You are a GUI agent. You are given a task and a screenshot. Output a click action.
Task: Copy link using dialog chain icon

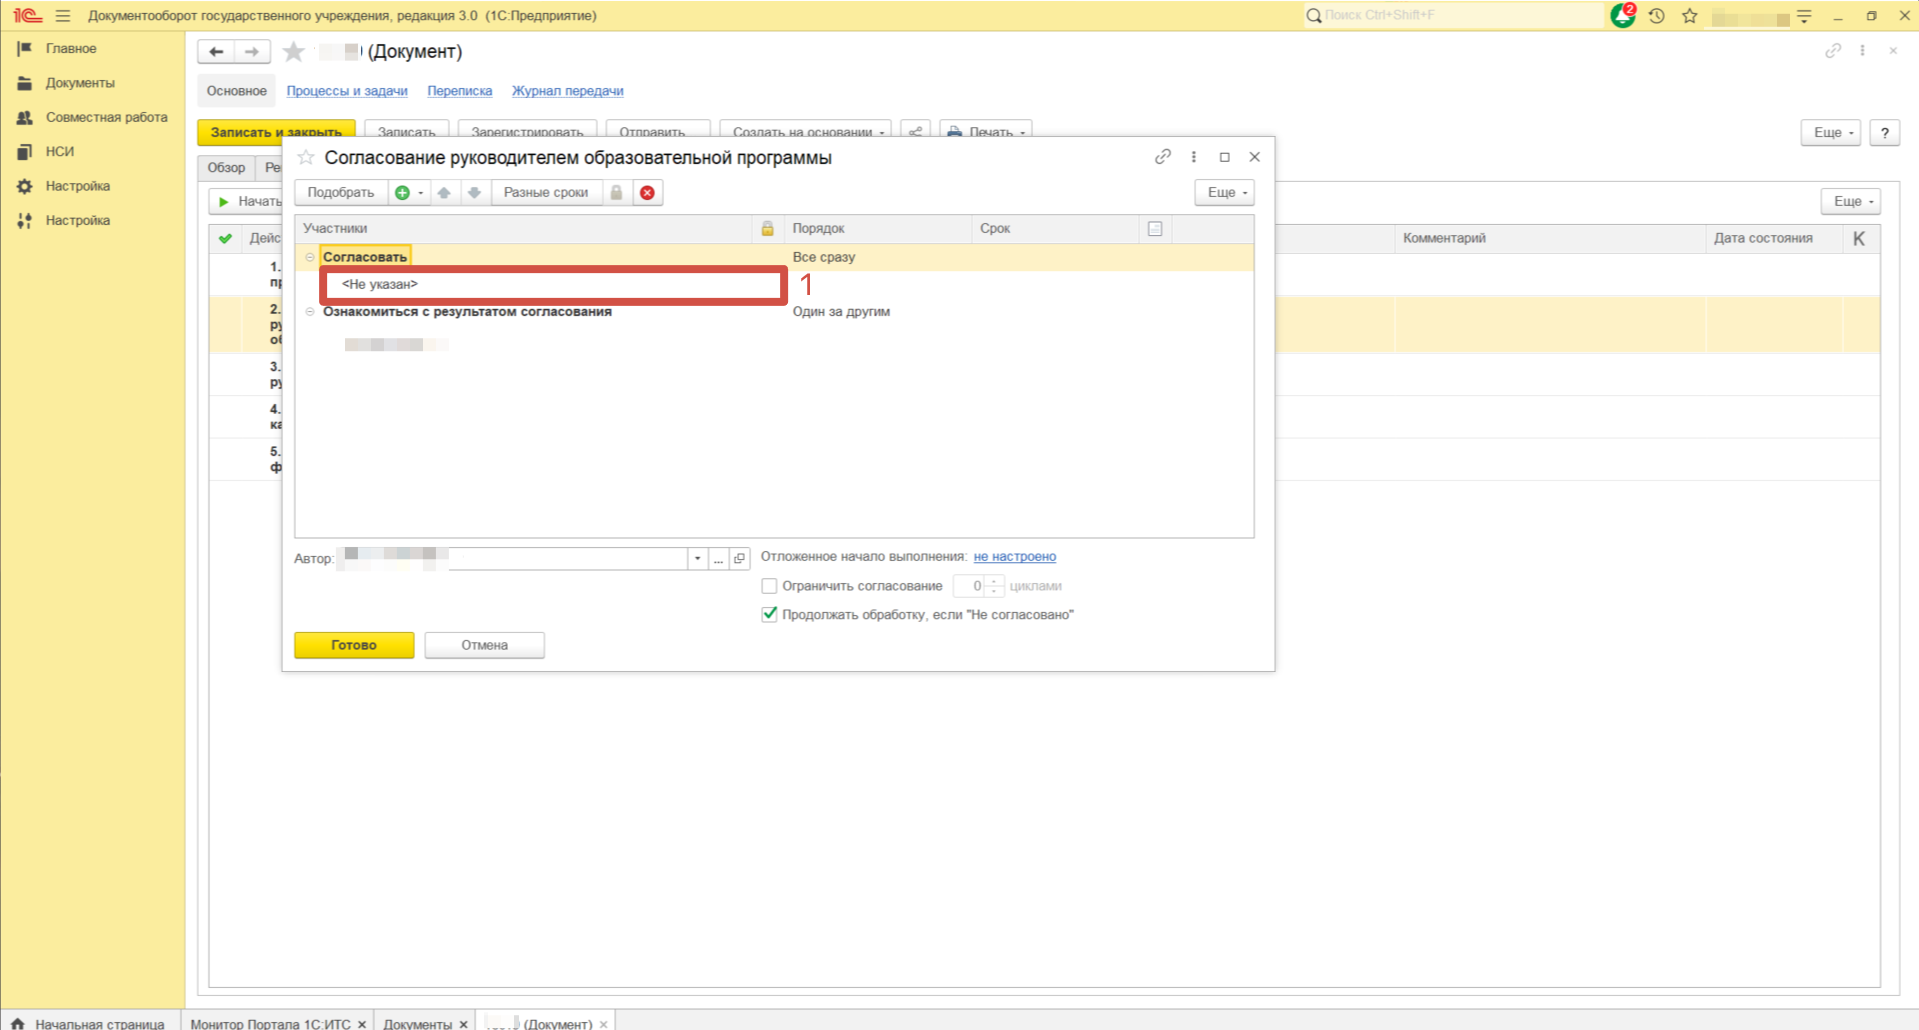pyautogui.click(x=1162, y=157)
